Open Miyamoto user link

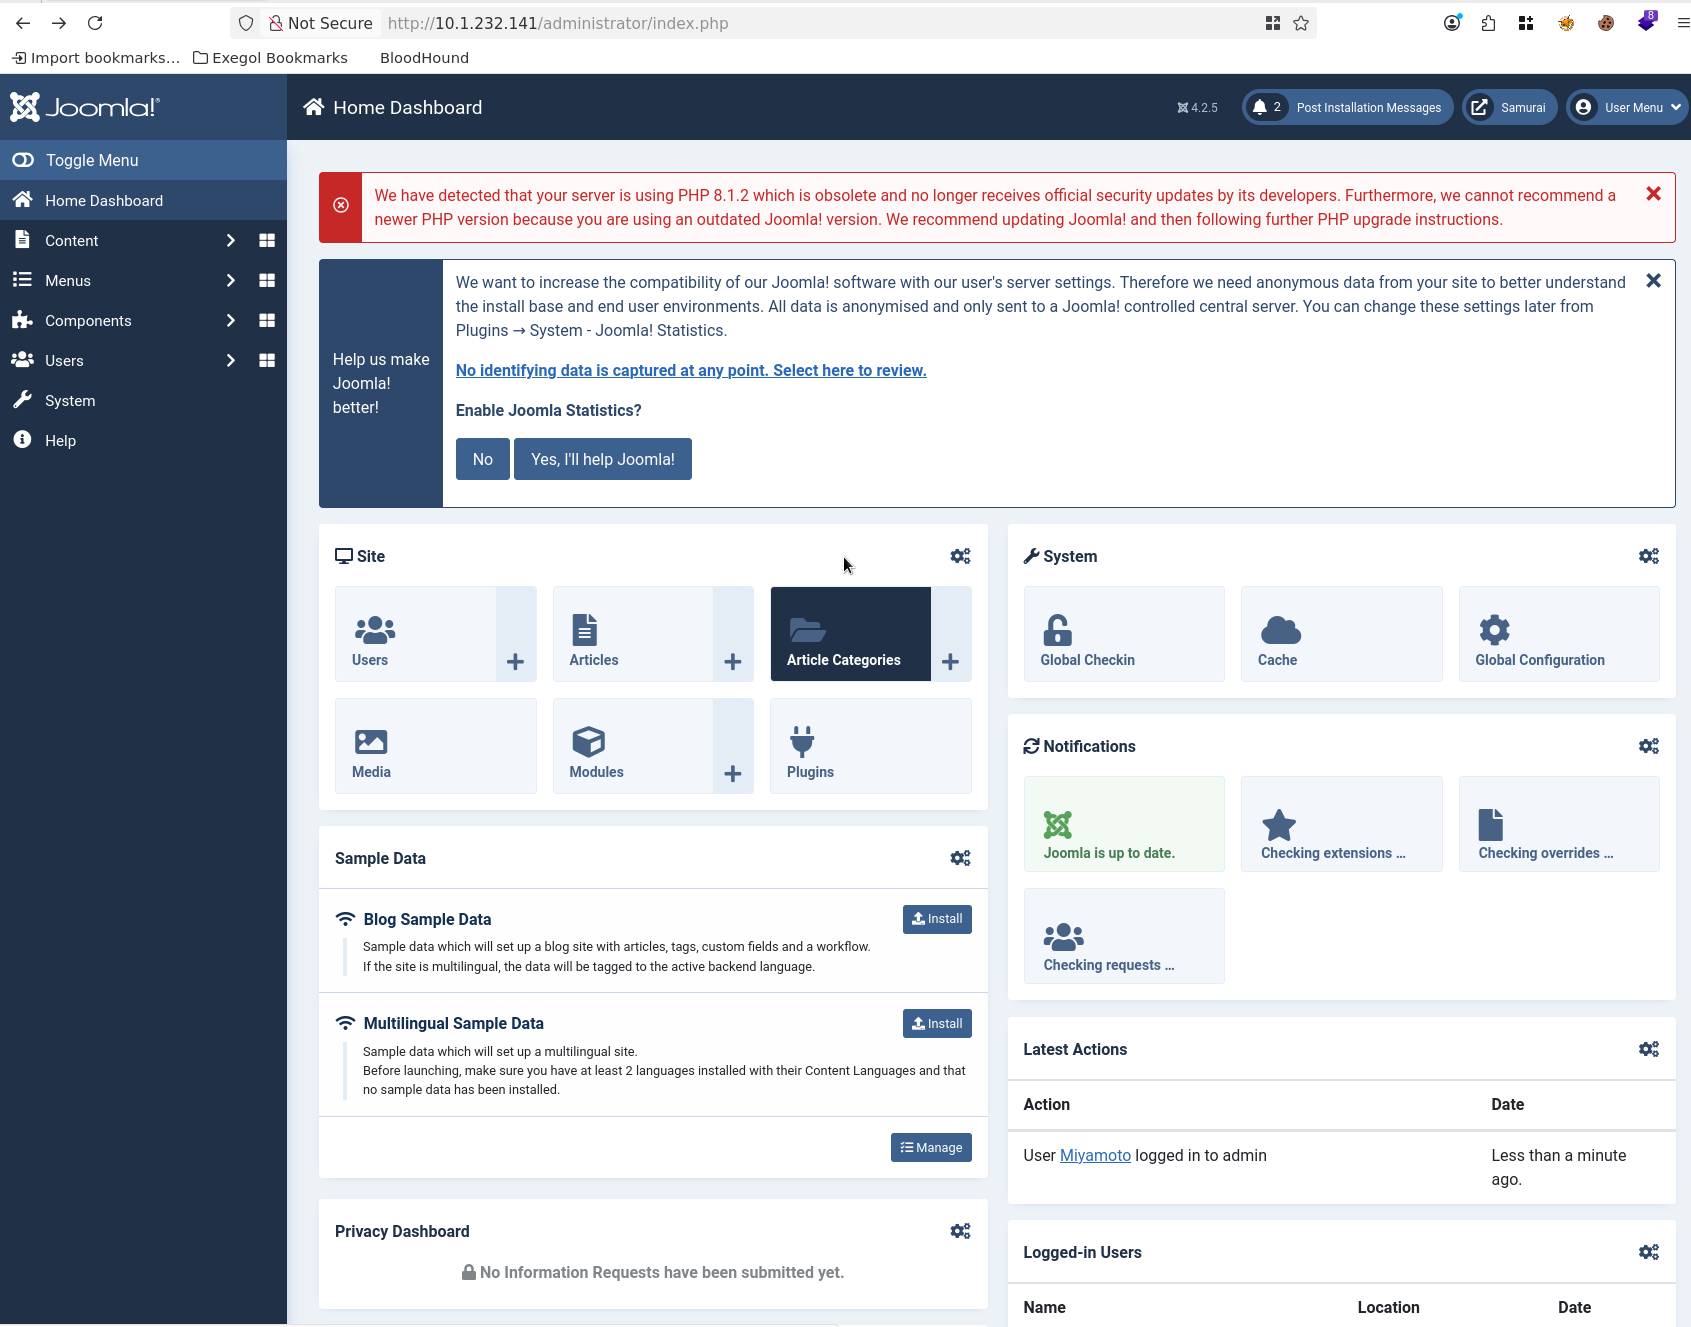(x=1095, y=1155)
